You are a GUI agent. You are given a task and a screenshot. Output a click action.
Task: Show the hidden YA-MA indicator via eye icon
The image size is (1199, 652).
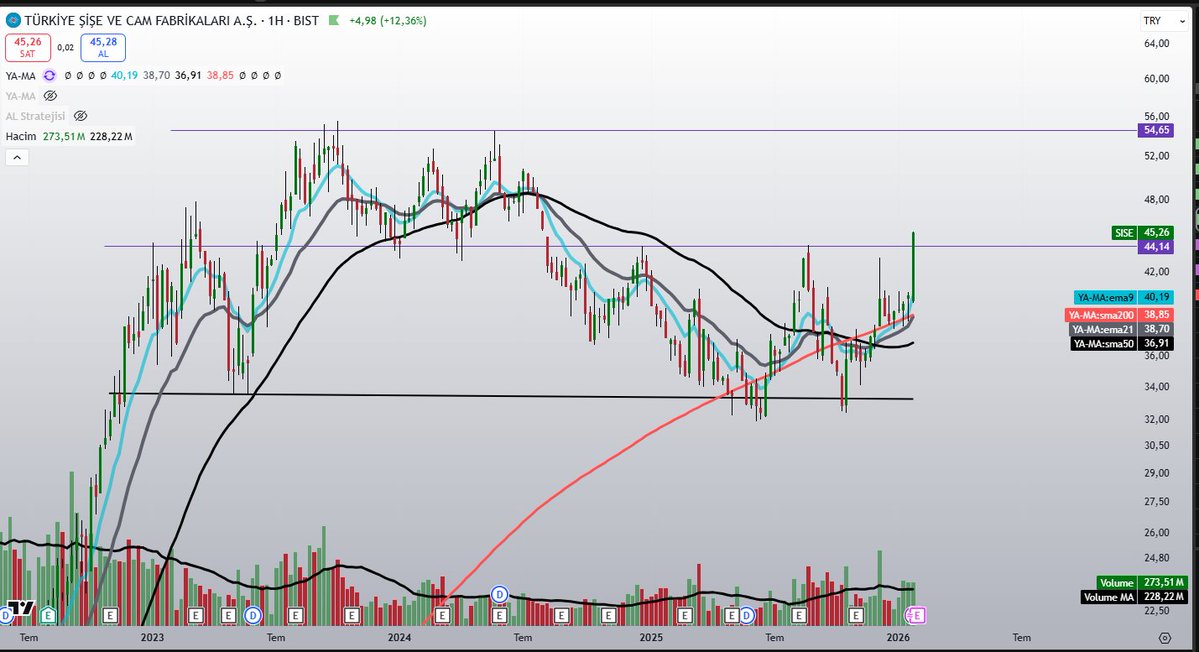(50, 96)
